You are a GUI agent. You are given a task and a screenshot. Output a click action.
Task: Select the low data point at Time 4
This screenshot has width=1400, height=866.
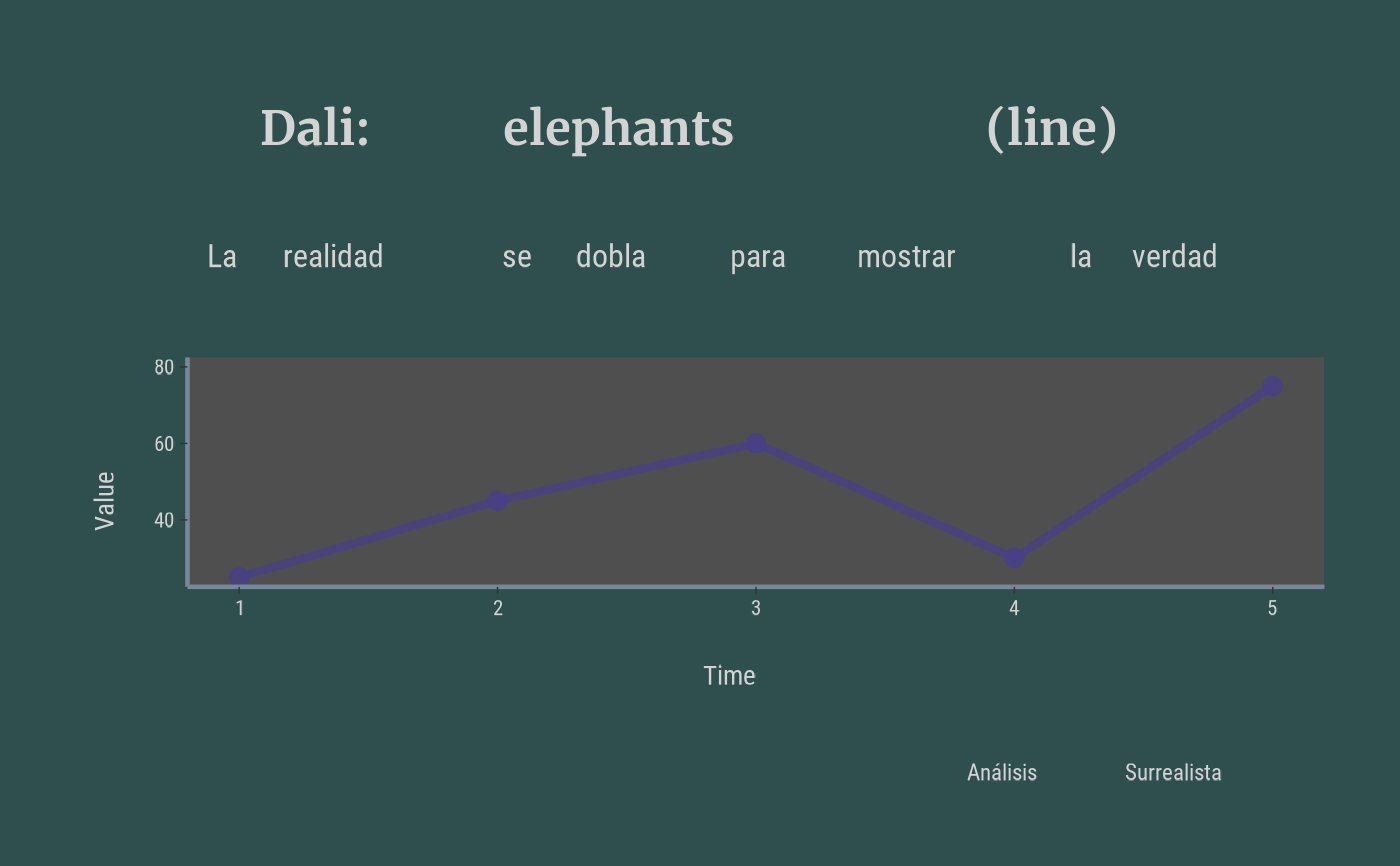[x=1014, y=558]
